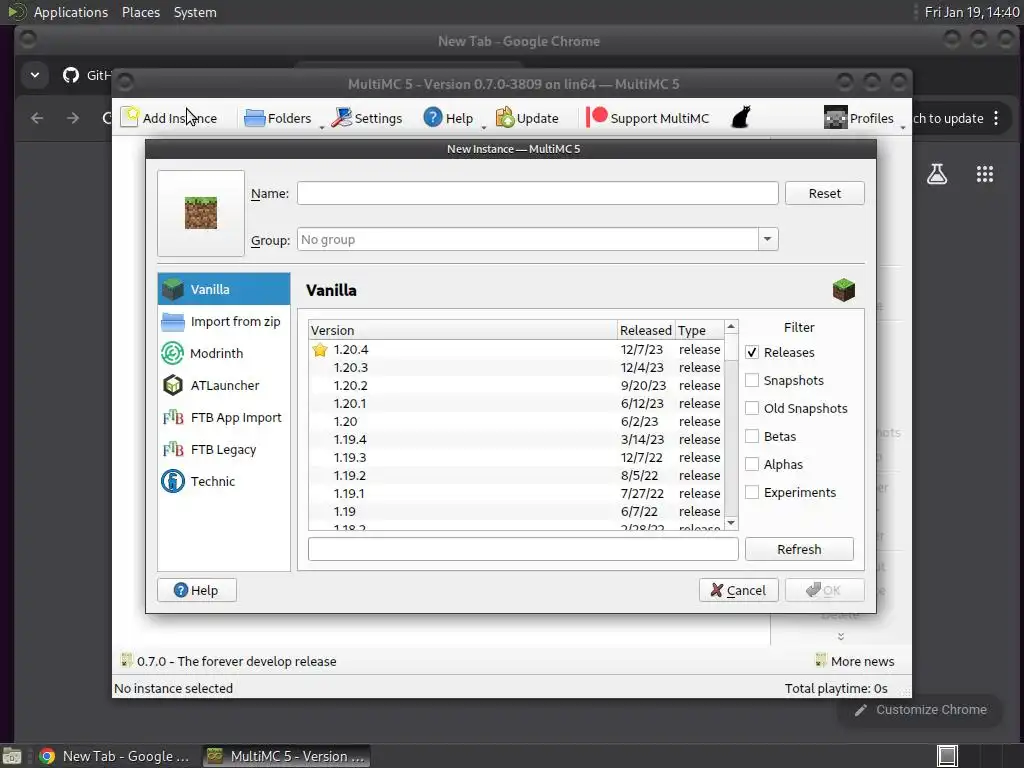Image resolution: width=1024 pixels, height=768 pixels.
Task: Click the show desktop icon in panel
Action: click(x=11, y=756)
